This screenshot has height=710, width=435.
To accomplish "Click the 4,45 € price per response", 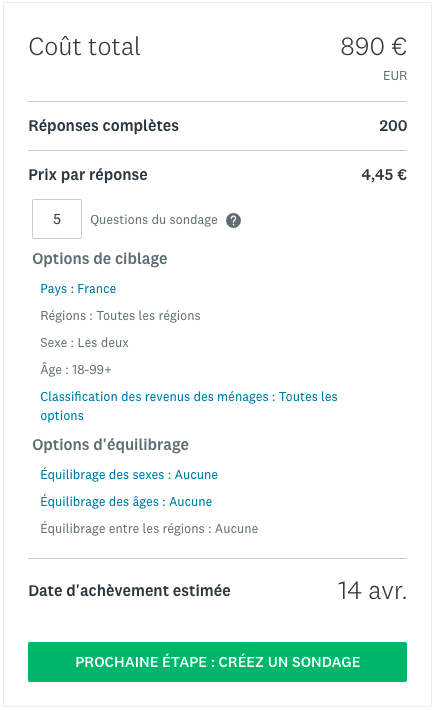I will coord(384,175).
